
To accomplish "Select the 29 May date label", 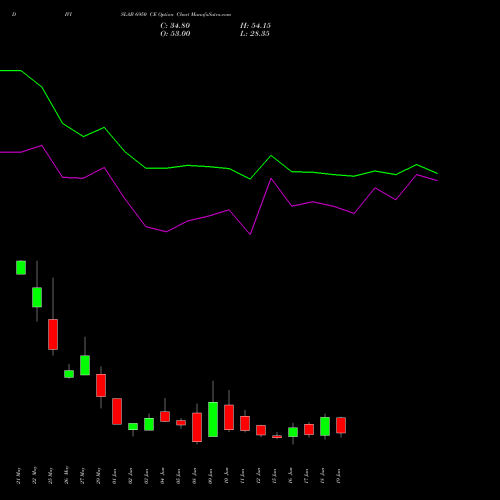I will click(99, 476).
